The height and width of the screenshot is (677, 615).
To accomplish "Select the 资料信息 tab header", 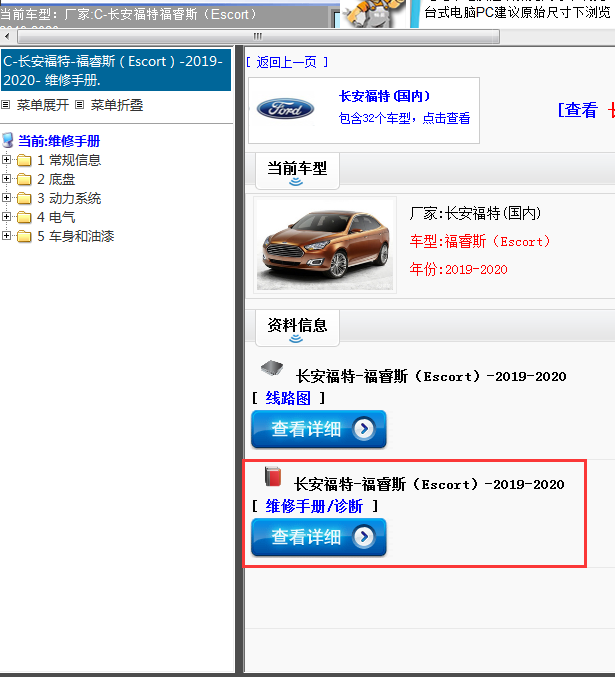I will tap(297, 327).
